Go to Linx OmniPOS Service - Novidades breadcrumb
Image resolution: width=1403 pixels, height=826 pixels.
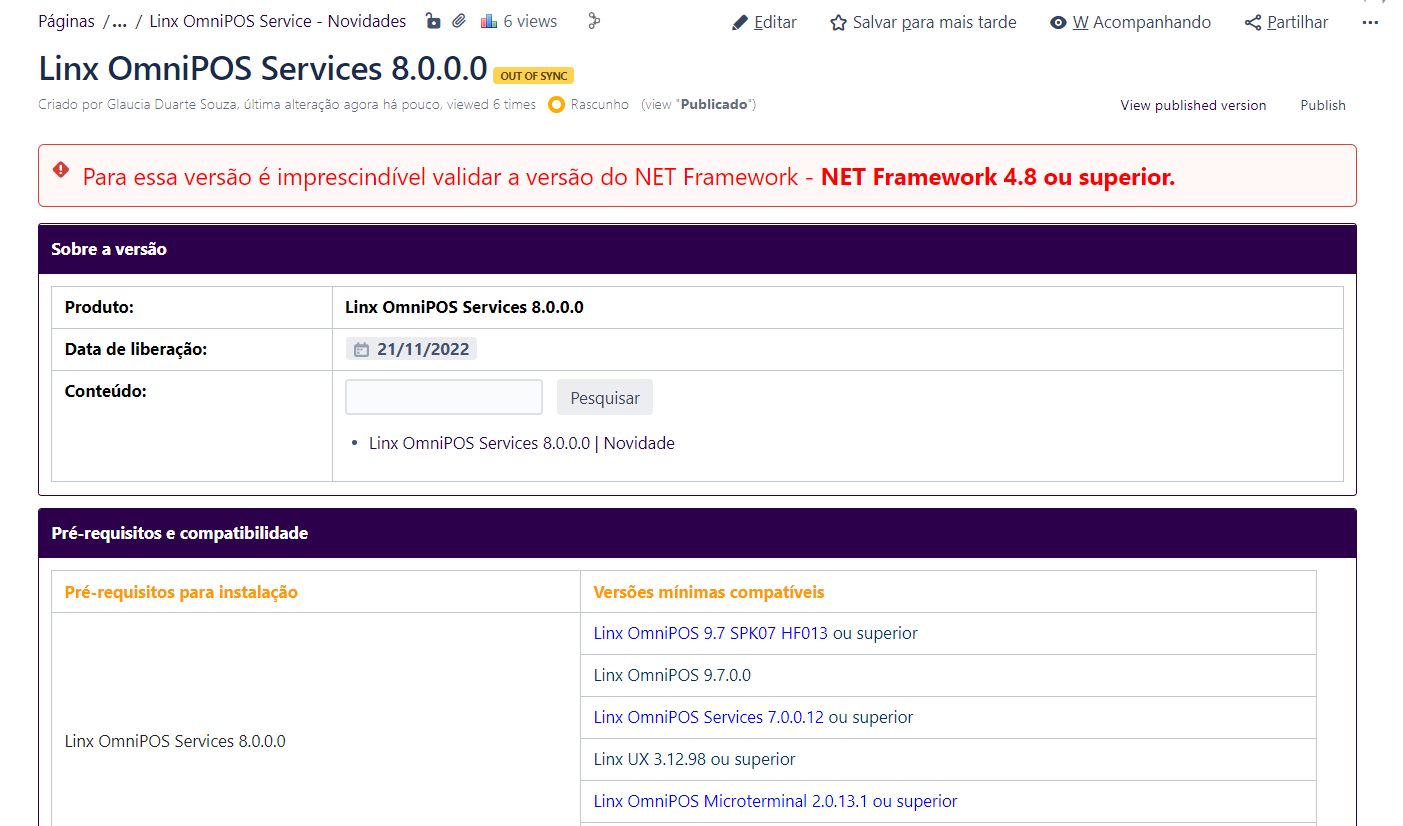[278, 21]
